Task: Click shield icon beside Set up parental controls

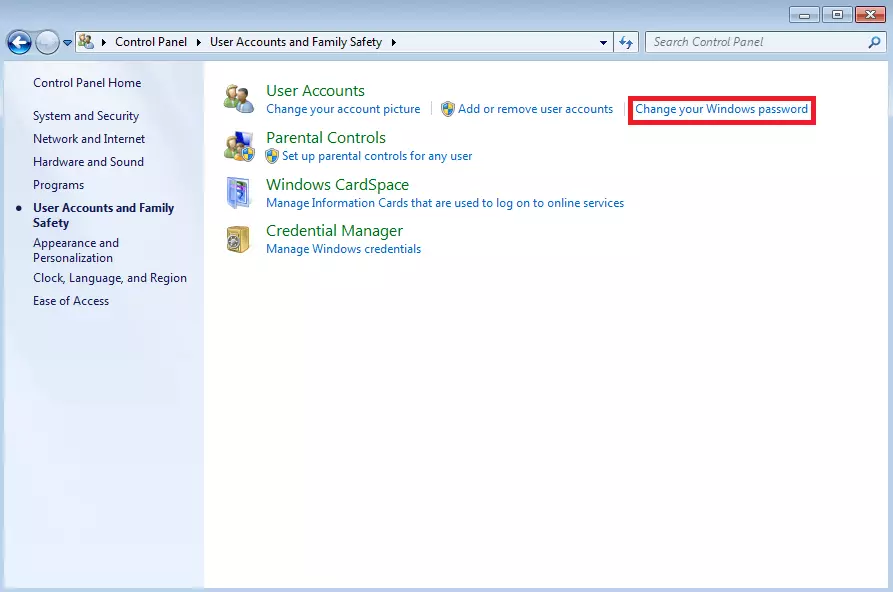Action: [x=272, y=156]
